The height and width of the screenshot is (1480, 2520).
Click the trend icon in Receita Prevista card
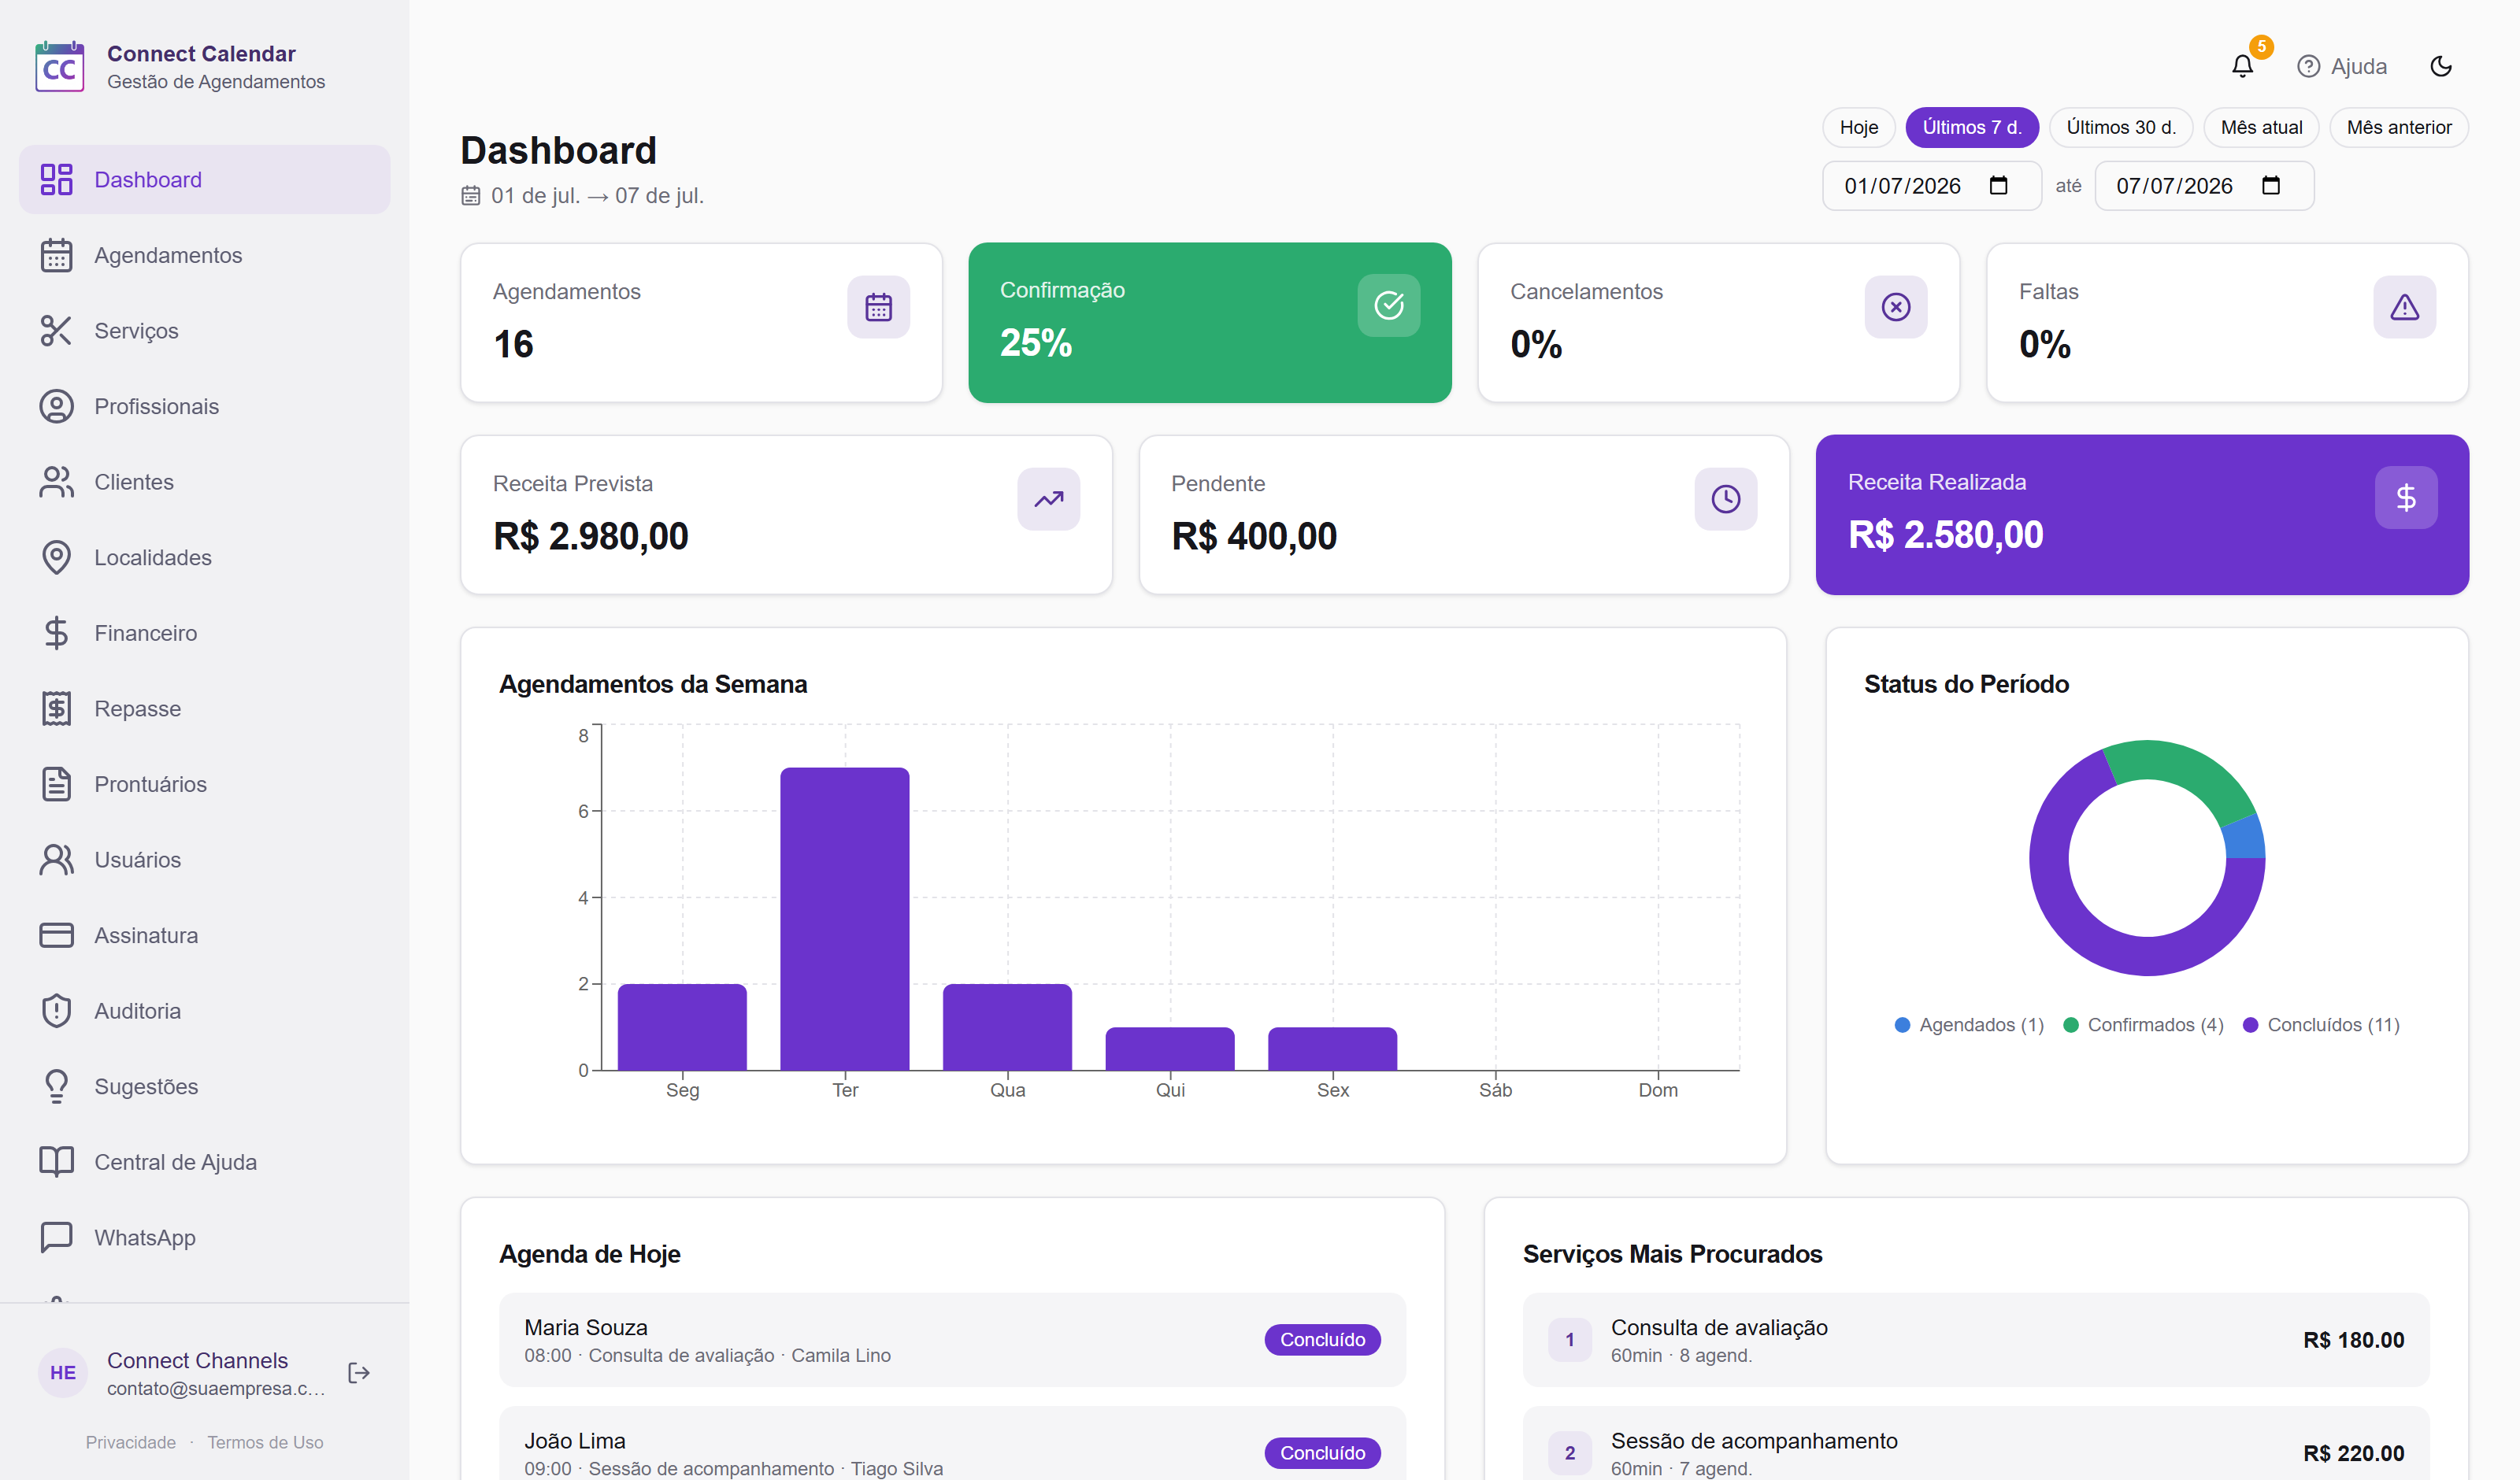tap(1048, 499)
